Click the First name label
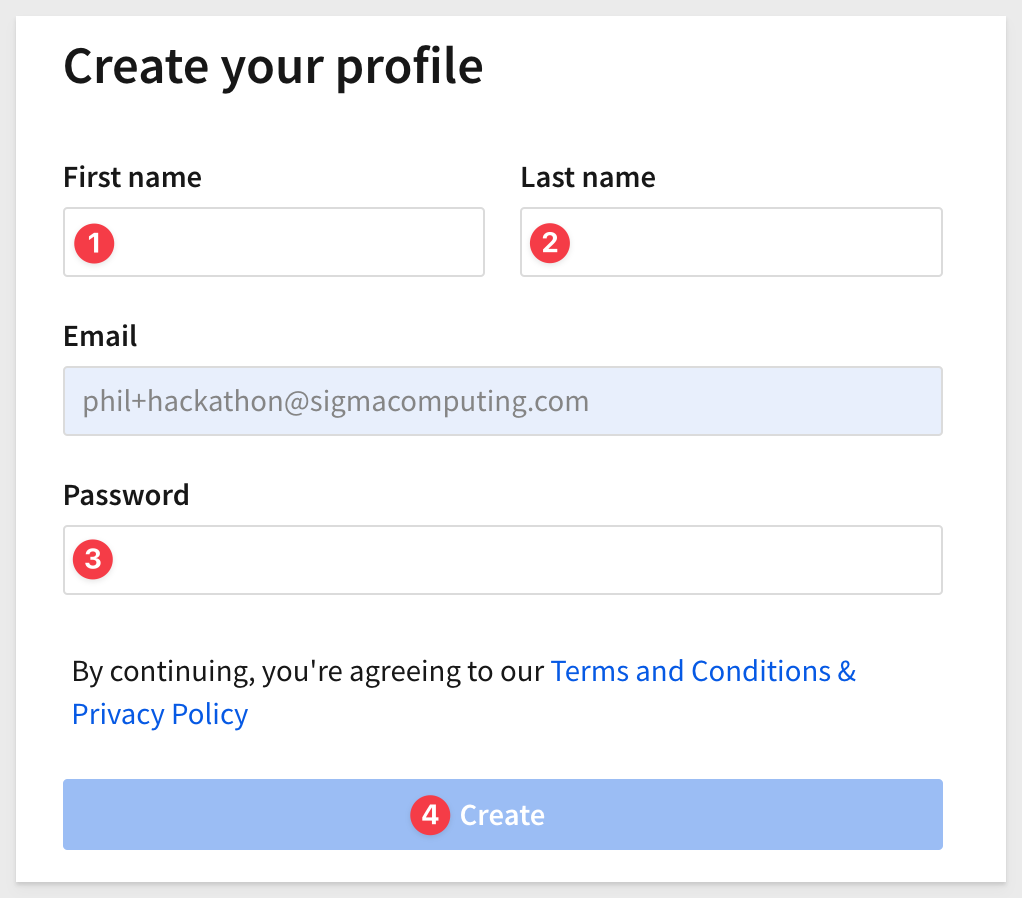 (132, 177)
